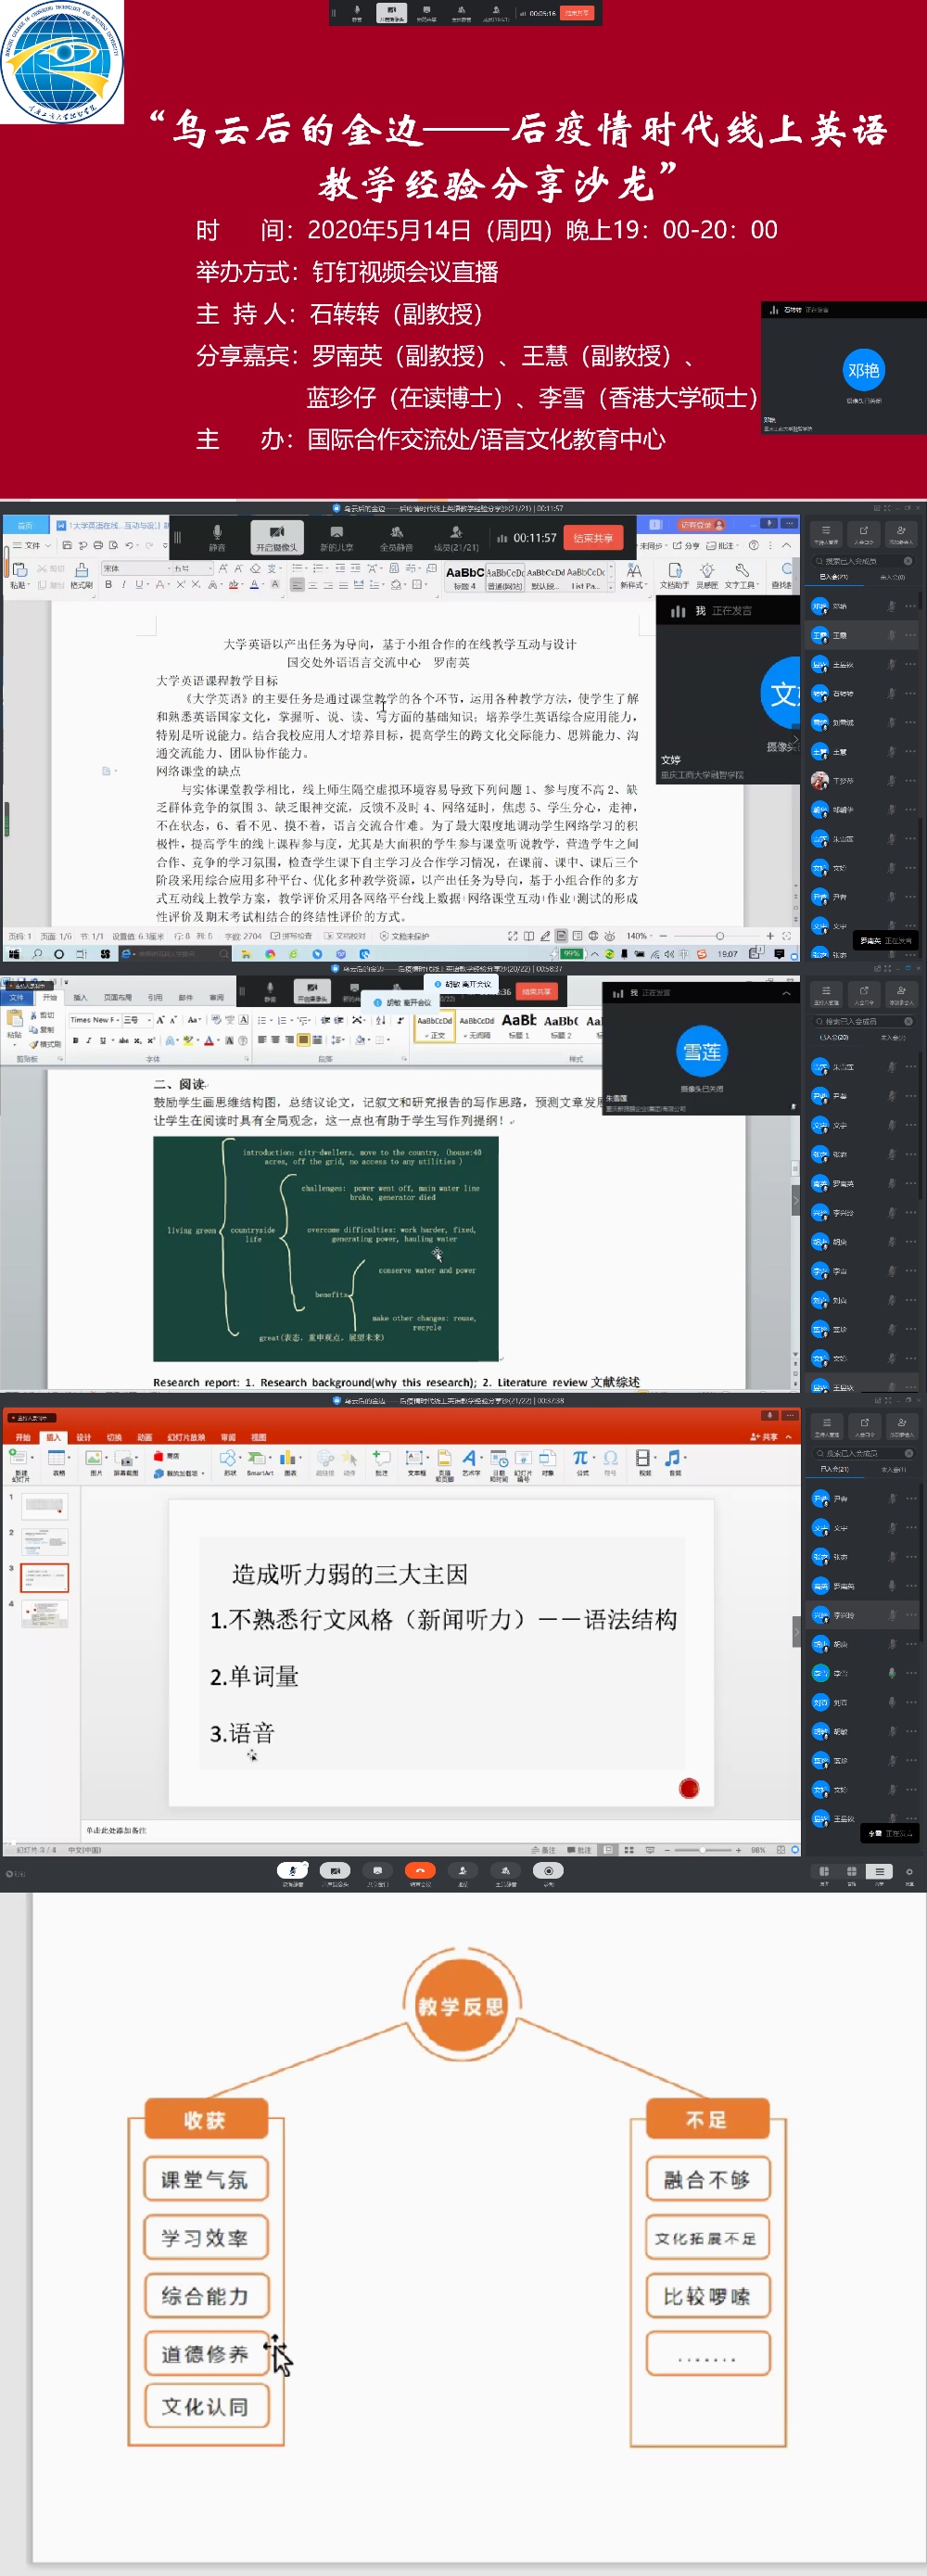Insert 音频 audio music note icon
This screenshot has height=2576, width=927.
pos(674,1461)
